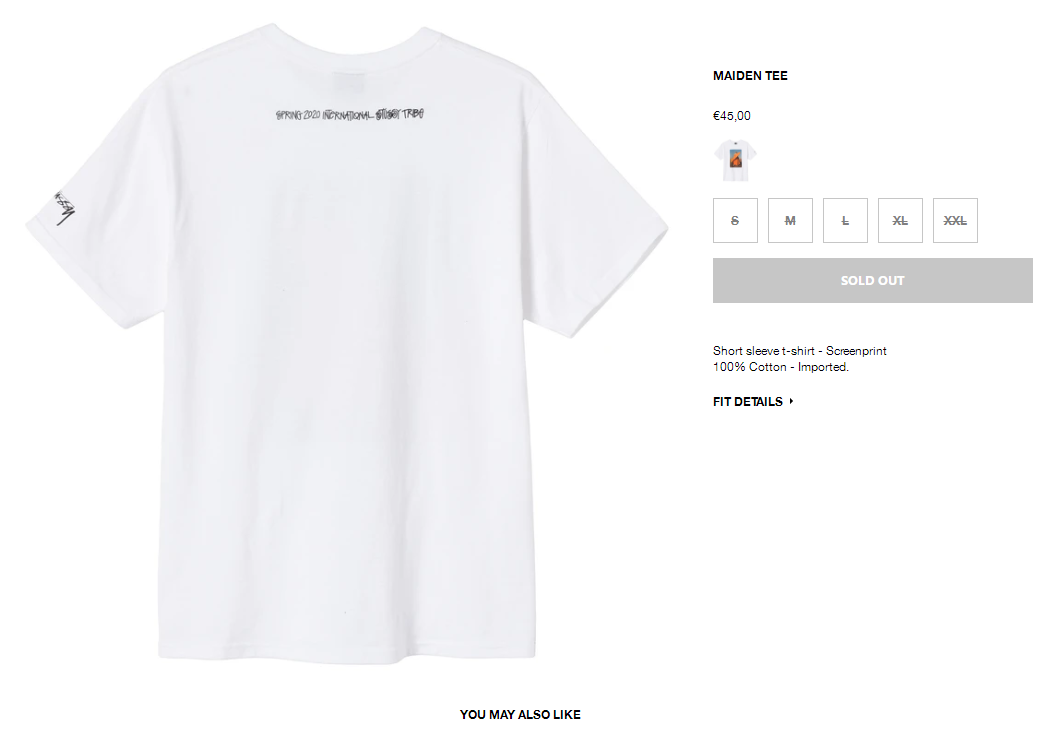Click the grey SOLD OUT button
This screenshot has height=742, width=1047.
[x=873, y=281]
